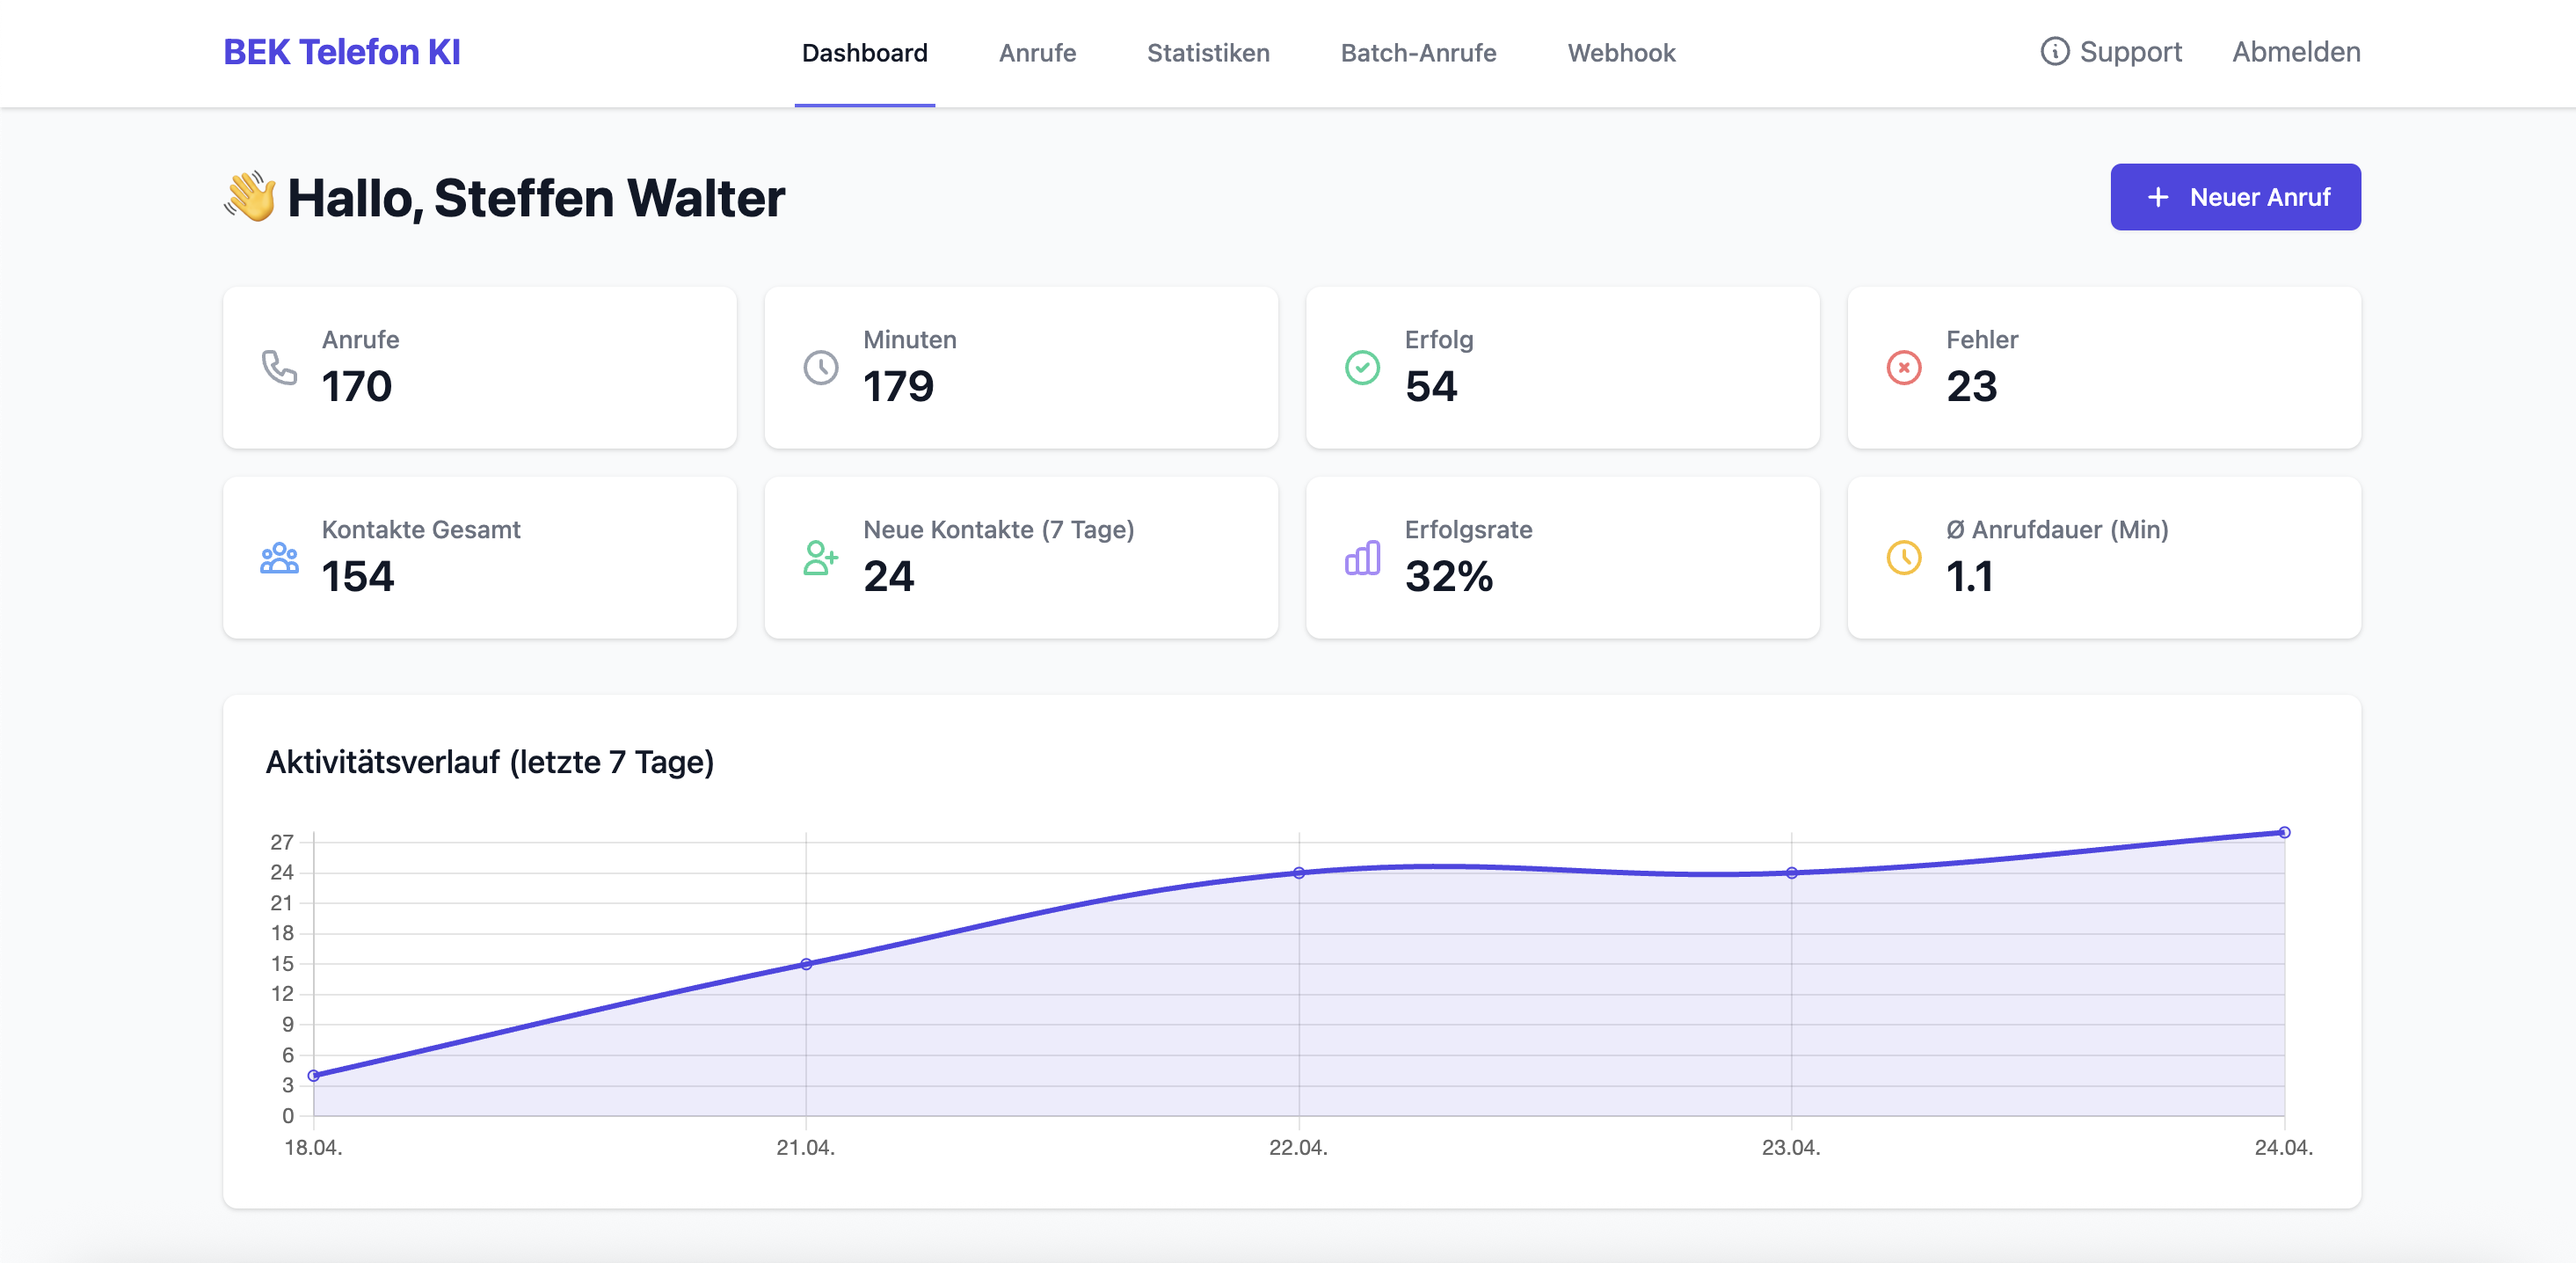This screenshot has width=2576, height=1263.
Task: Click the Kontakte Gesamt group icon
Action: [279, 557]
